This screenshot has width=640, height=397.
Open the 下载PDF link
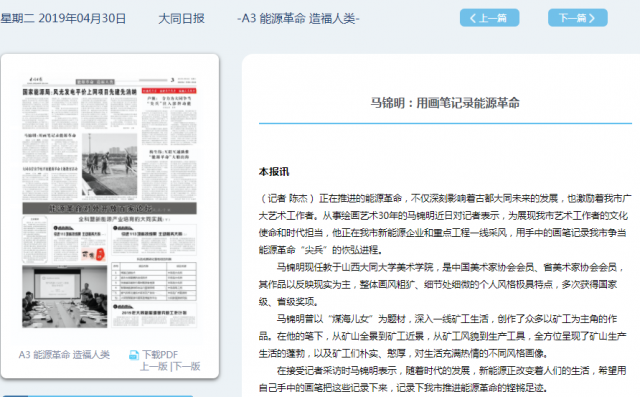(160, 355)
